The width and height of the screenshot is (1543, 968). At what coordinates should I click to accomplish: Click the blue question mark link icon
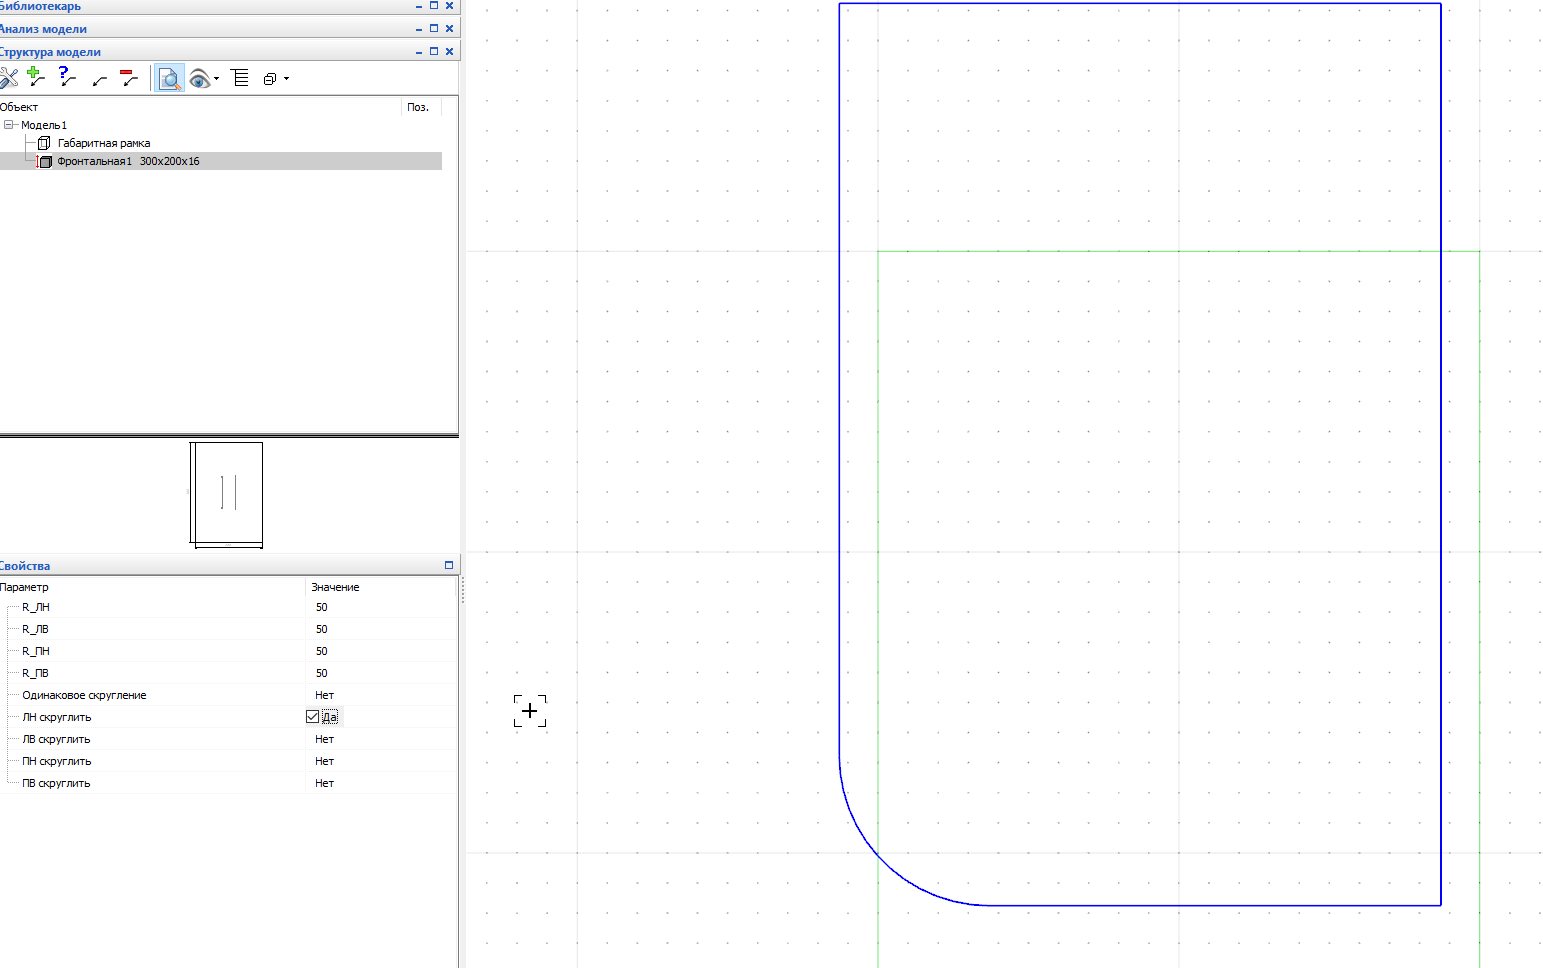pyautogui.click(x=67, y=77)
